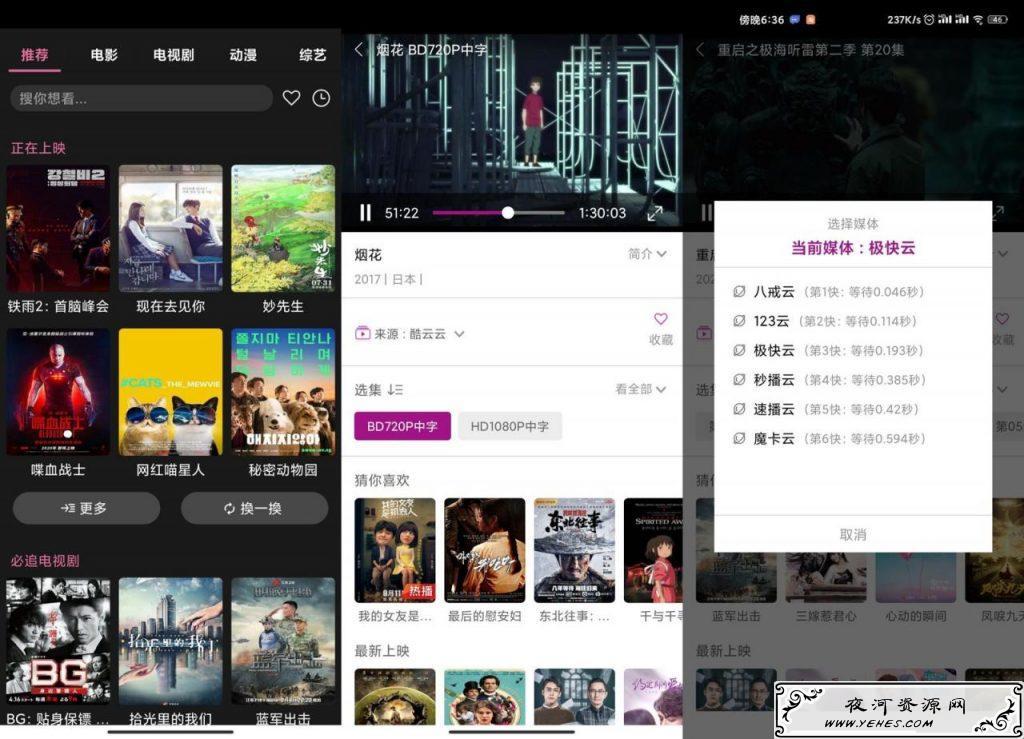Switch to the 电影 tab
This screenshot has height=739, width=1024.
pyautogui.click(x=104, y=55)
